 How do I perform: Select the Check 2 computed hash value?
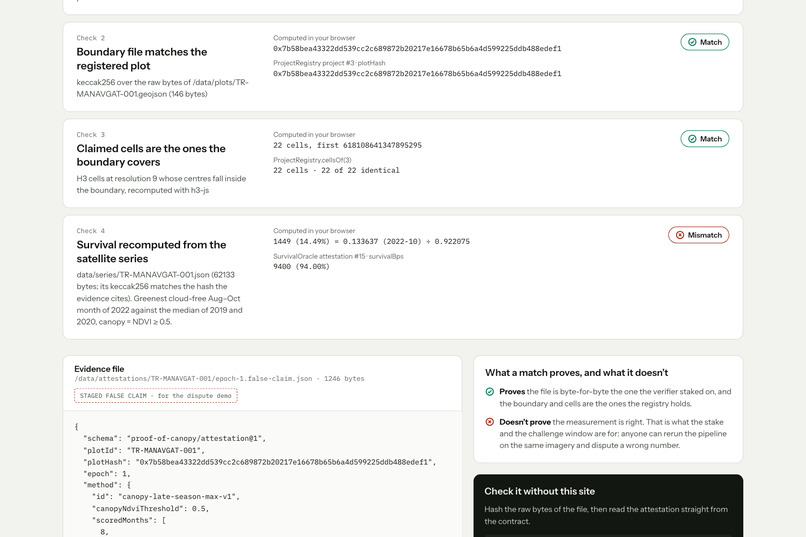point(417,48)
